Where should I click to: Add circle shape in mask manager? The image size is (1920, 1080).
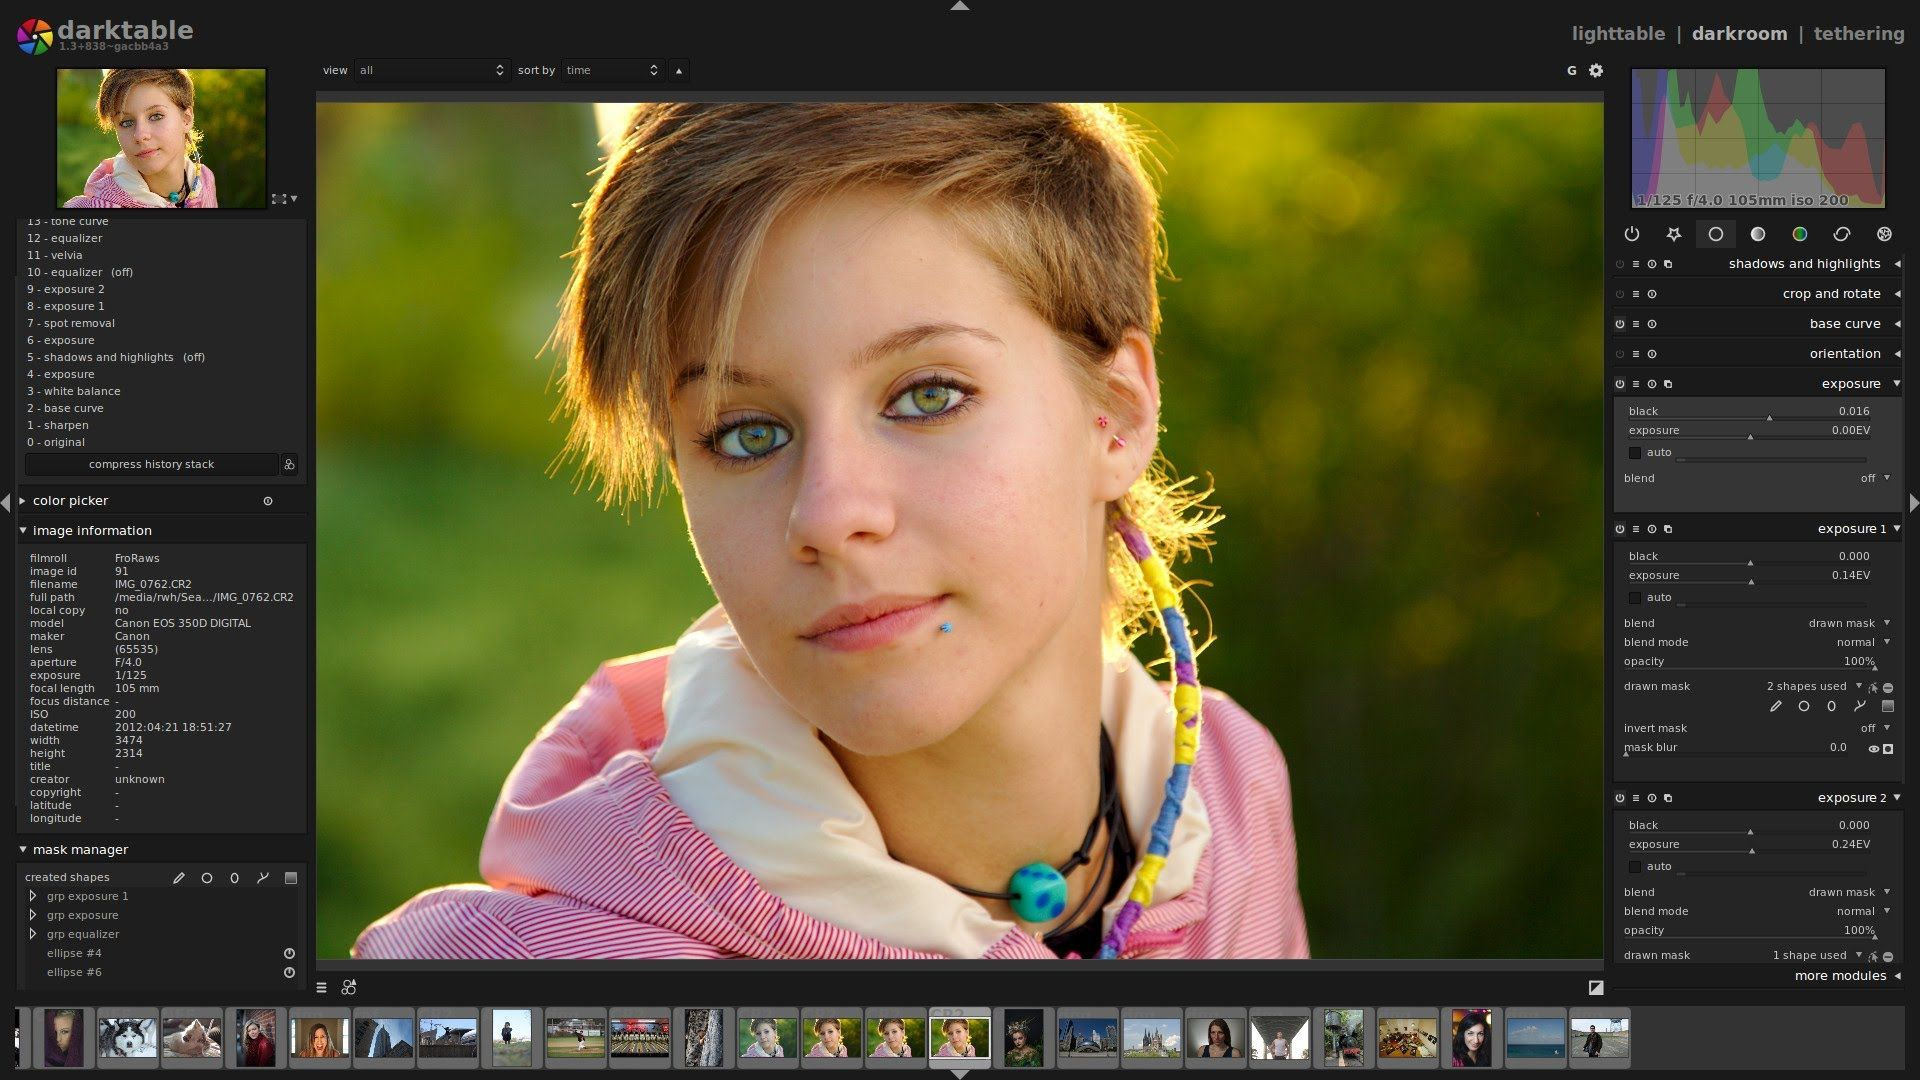207,878
